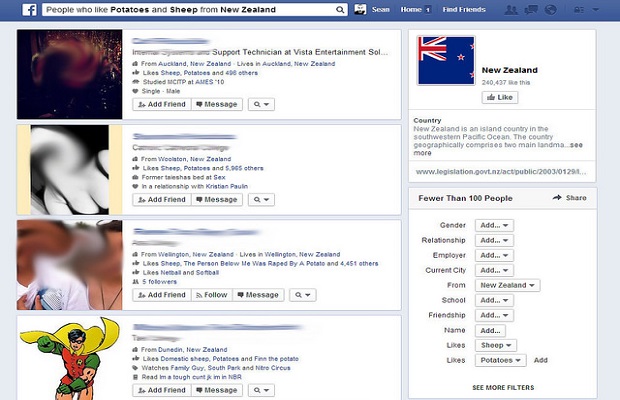Click SEE MORE FILTERS

pyautogui.click(x=503, y=388)
